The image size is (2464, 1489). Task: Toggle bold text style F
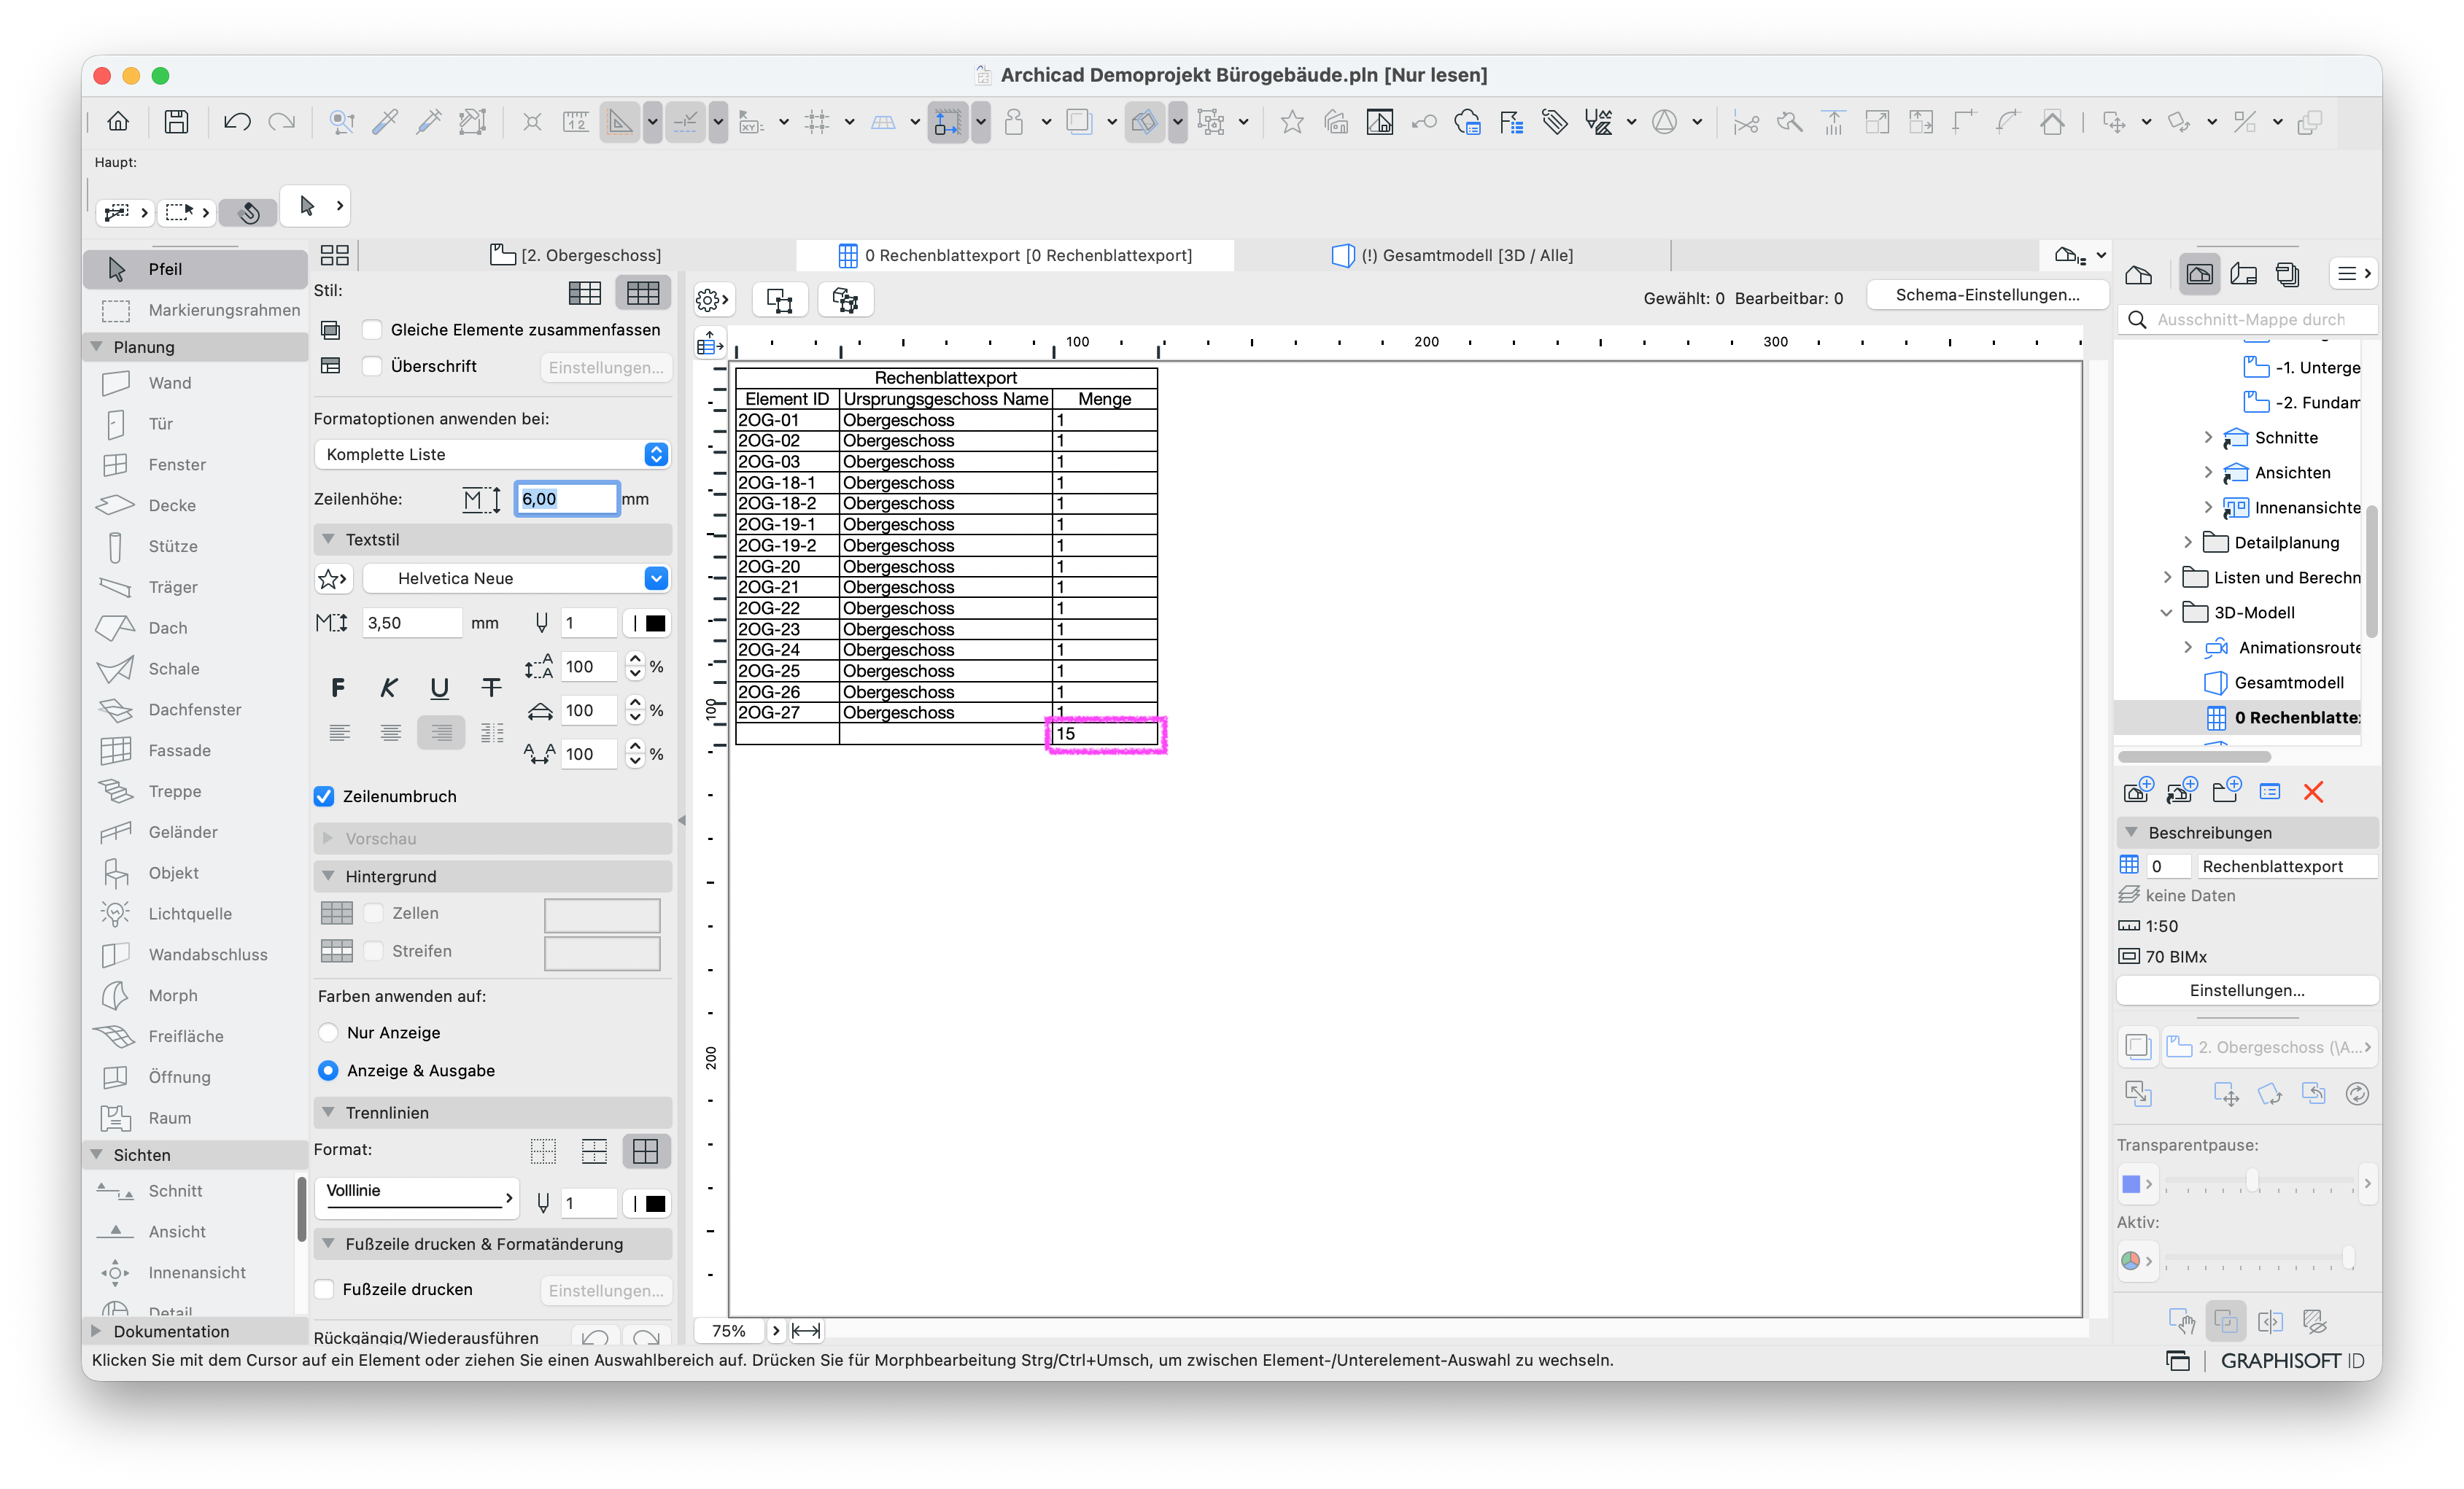[x=338, y=687]
